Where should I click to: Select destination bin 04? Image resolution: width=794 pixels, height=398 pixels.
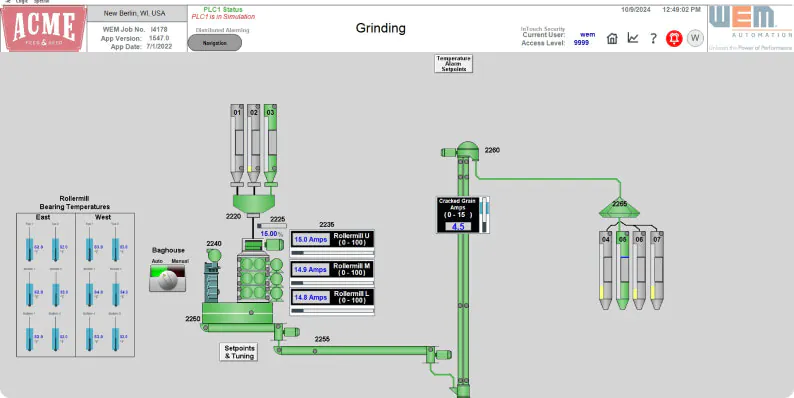[606, 270]
